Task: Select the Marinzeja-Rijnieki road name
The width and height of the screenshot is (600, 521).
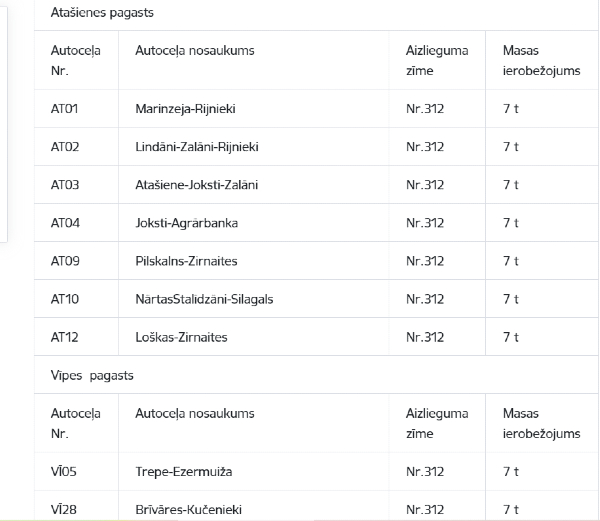Action: tap(185, 109)
